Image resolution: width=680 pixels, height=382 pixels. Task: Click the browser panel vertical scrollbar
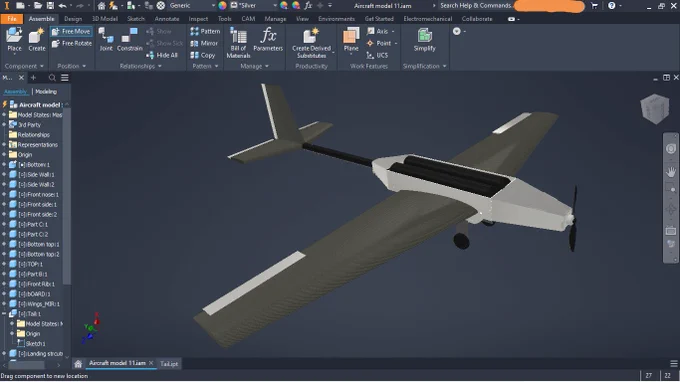66,195
